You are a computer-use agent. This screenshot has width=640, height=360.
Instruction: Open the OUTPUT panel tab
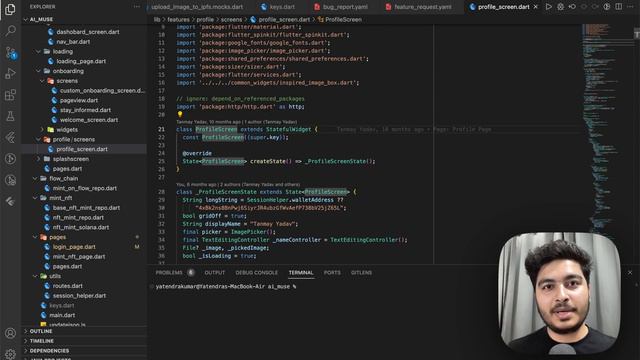(x=215, y=273)
